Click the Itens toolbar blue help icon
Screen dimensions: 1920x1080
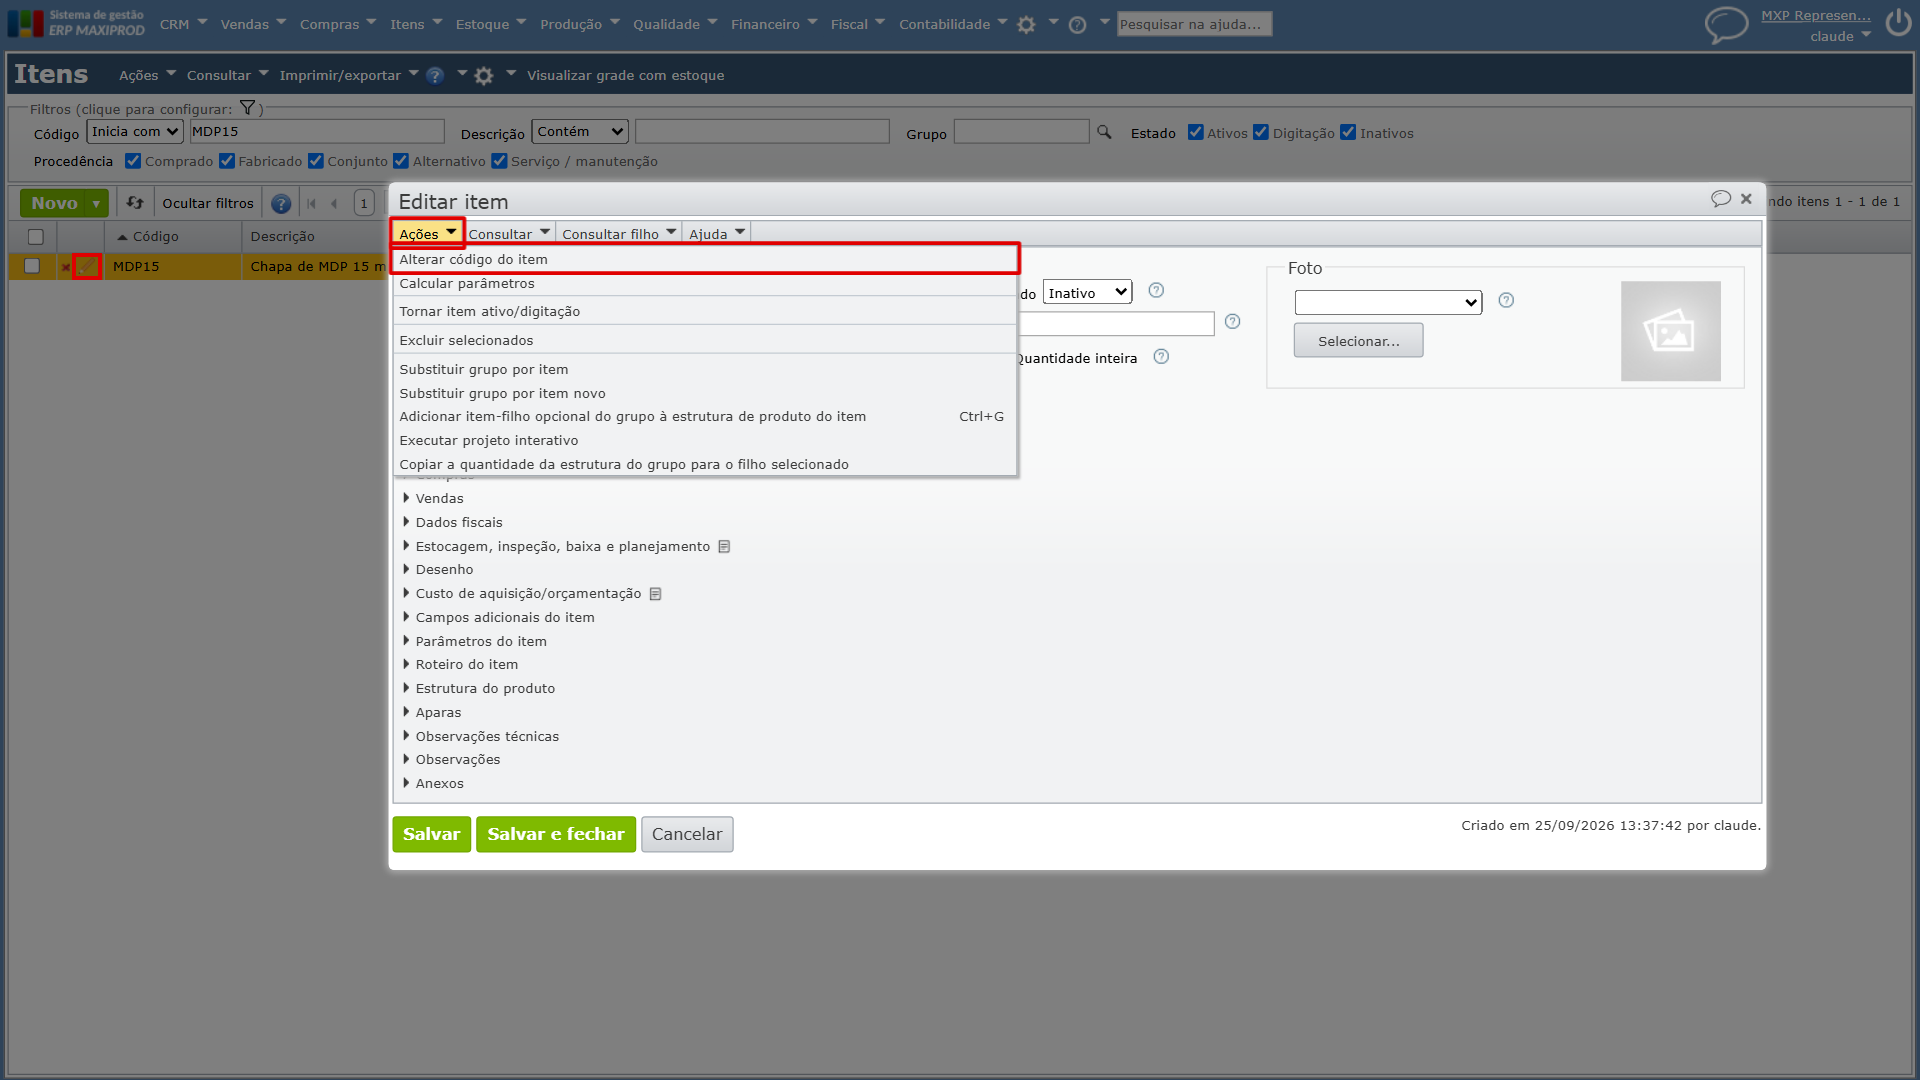tap(435, 76)
